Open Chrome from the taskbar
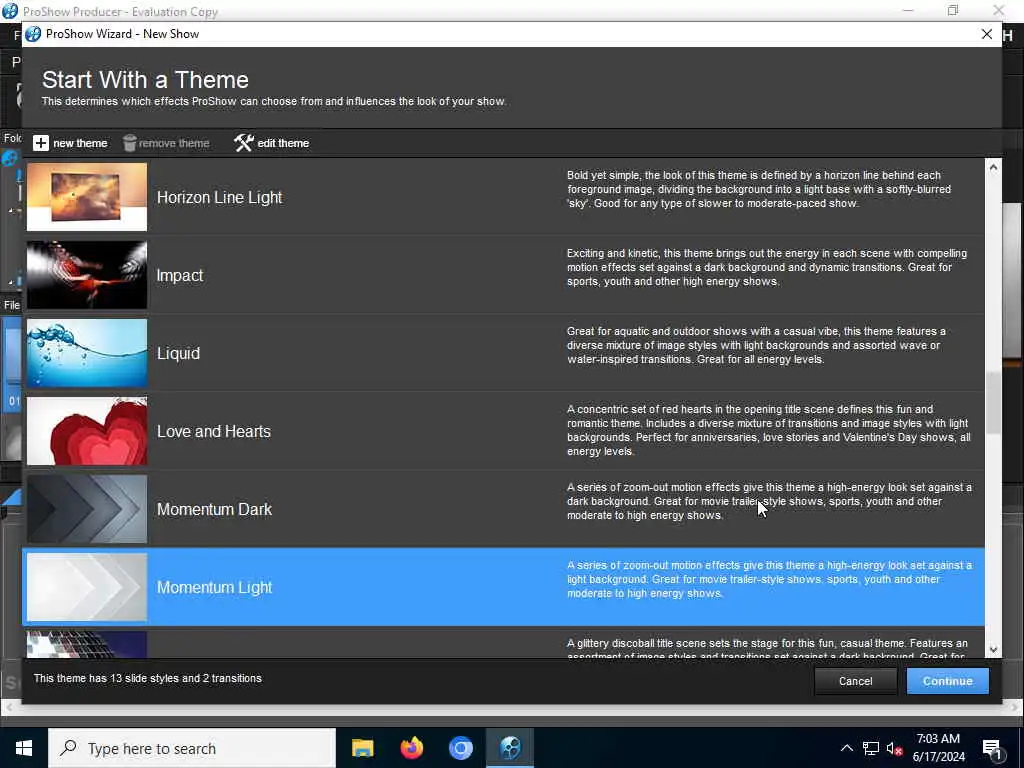Screen dimensions: 1024x768 (x=460, y=748)
